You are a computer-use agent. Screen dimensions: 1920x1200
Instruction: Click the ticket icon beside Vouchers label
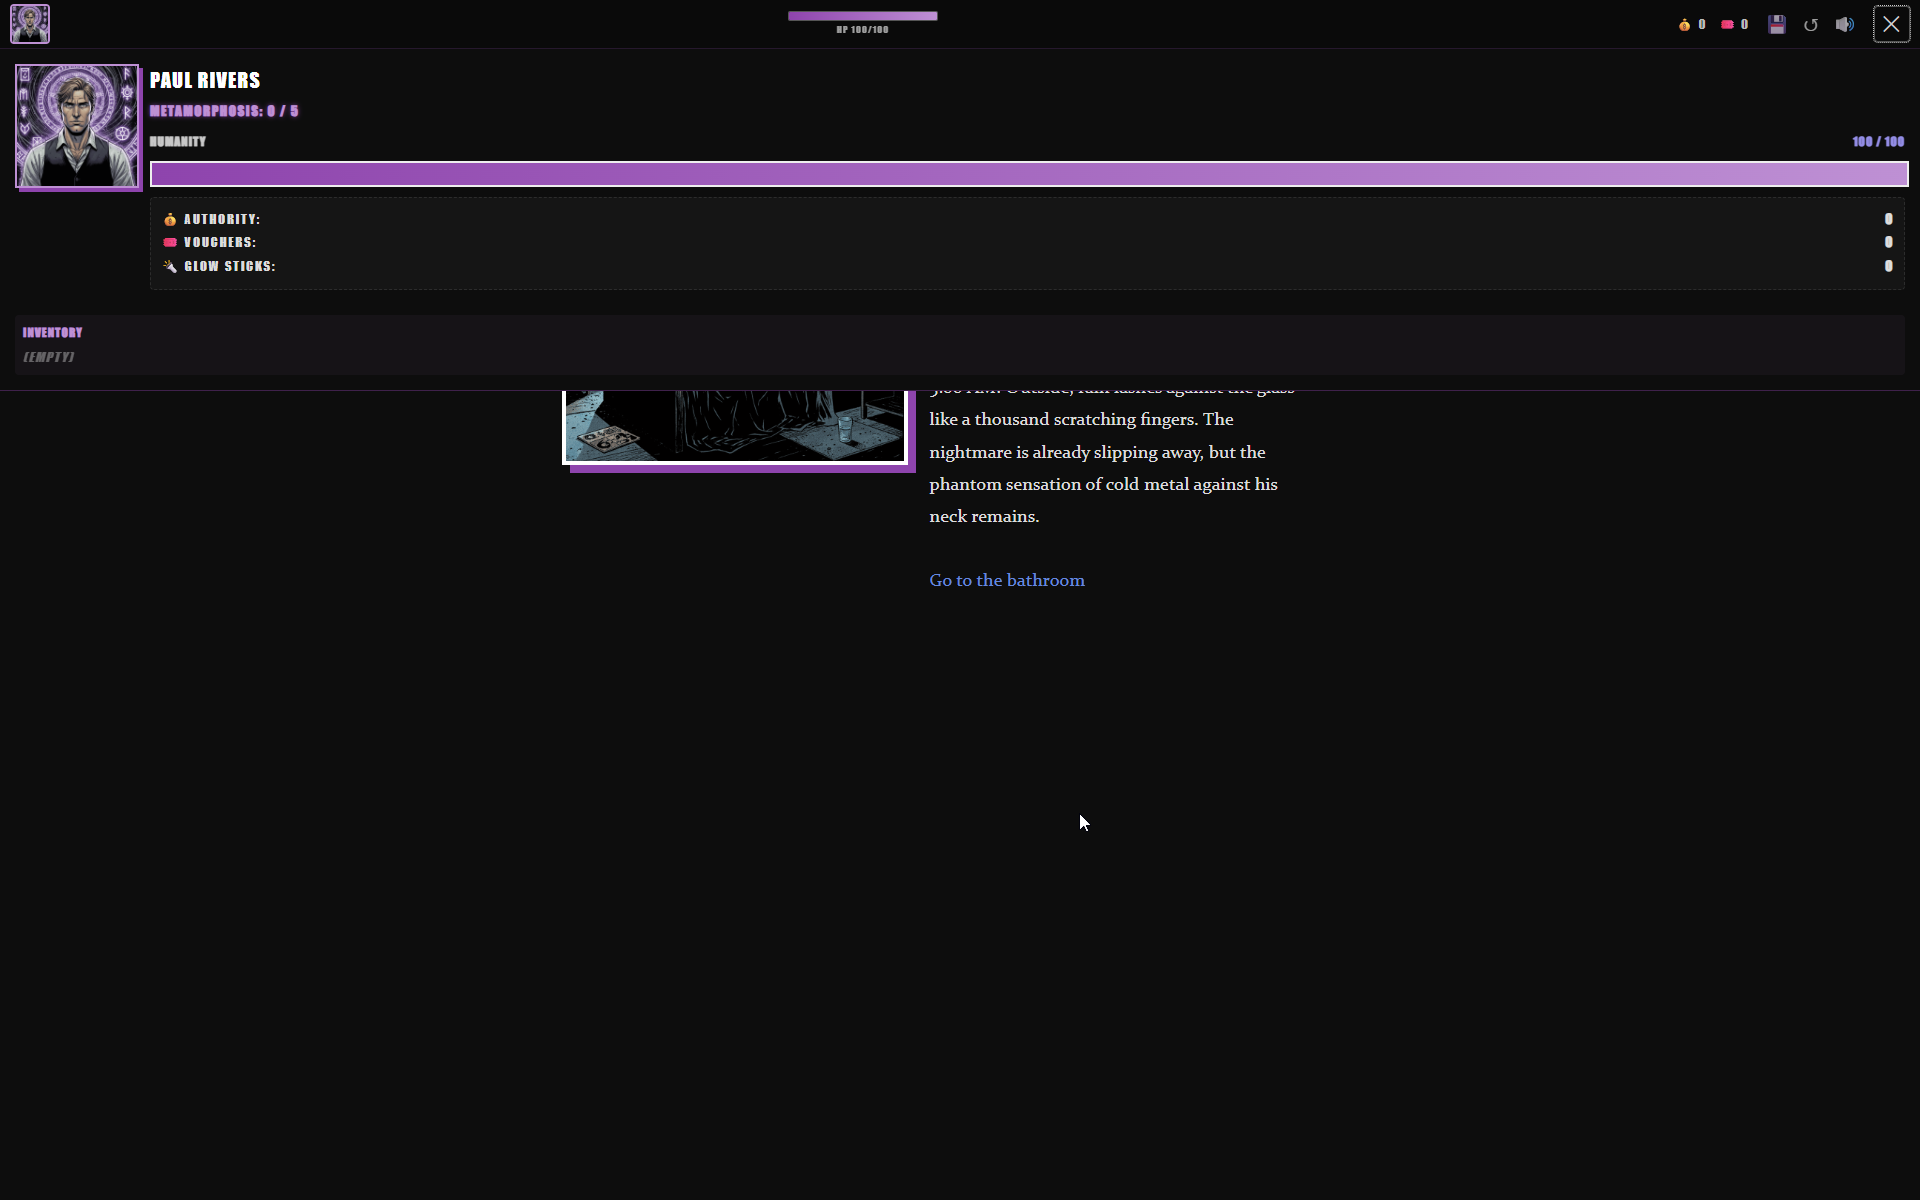pyautogui.click(x=170, y=242)
